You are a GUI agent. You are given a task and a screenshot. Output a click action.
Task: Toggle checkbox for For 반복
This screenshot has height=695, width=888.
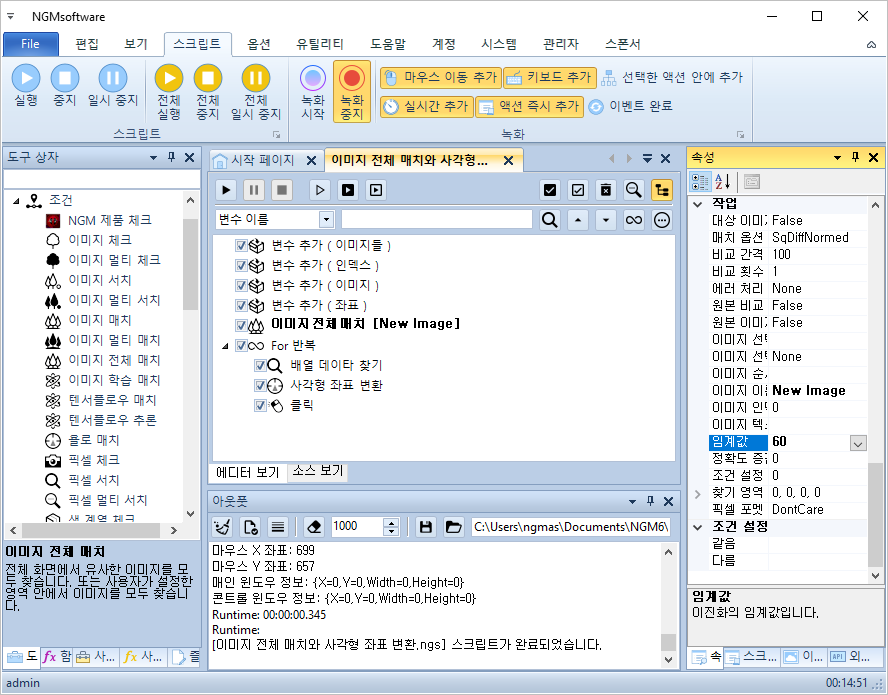241,346
